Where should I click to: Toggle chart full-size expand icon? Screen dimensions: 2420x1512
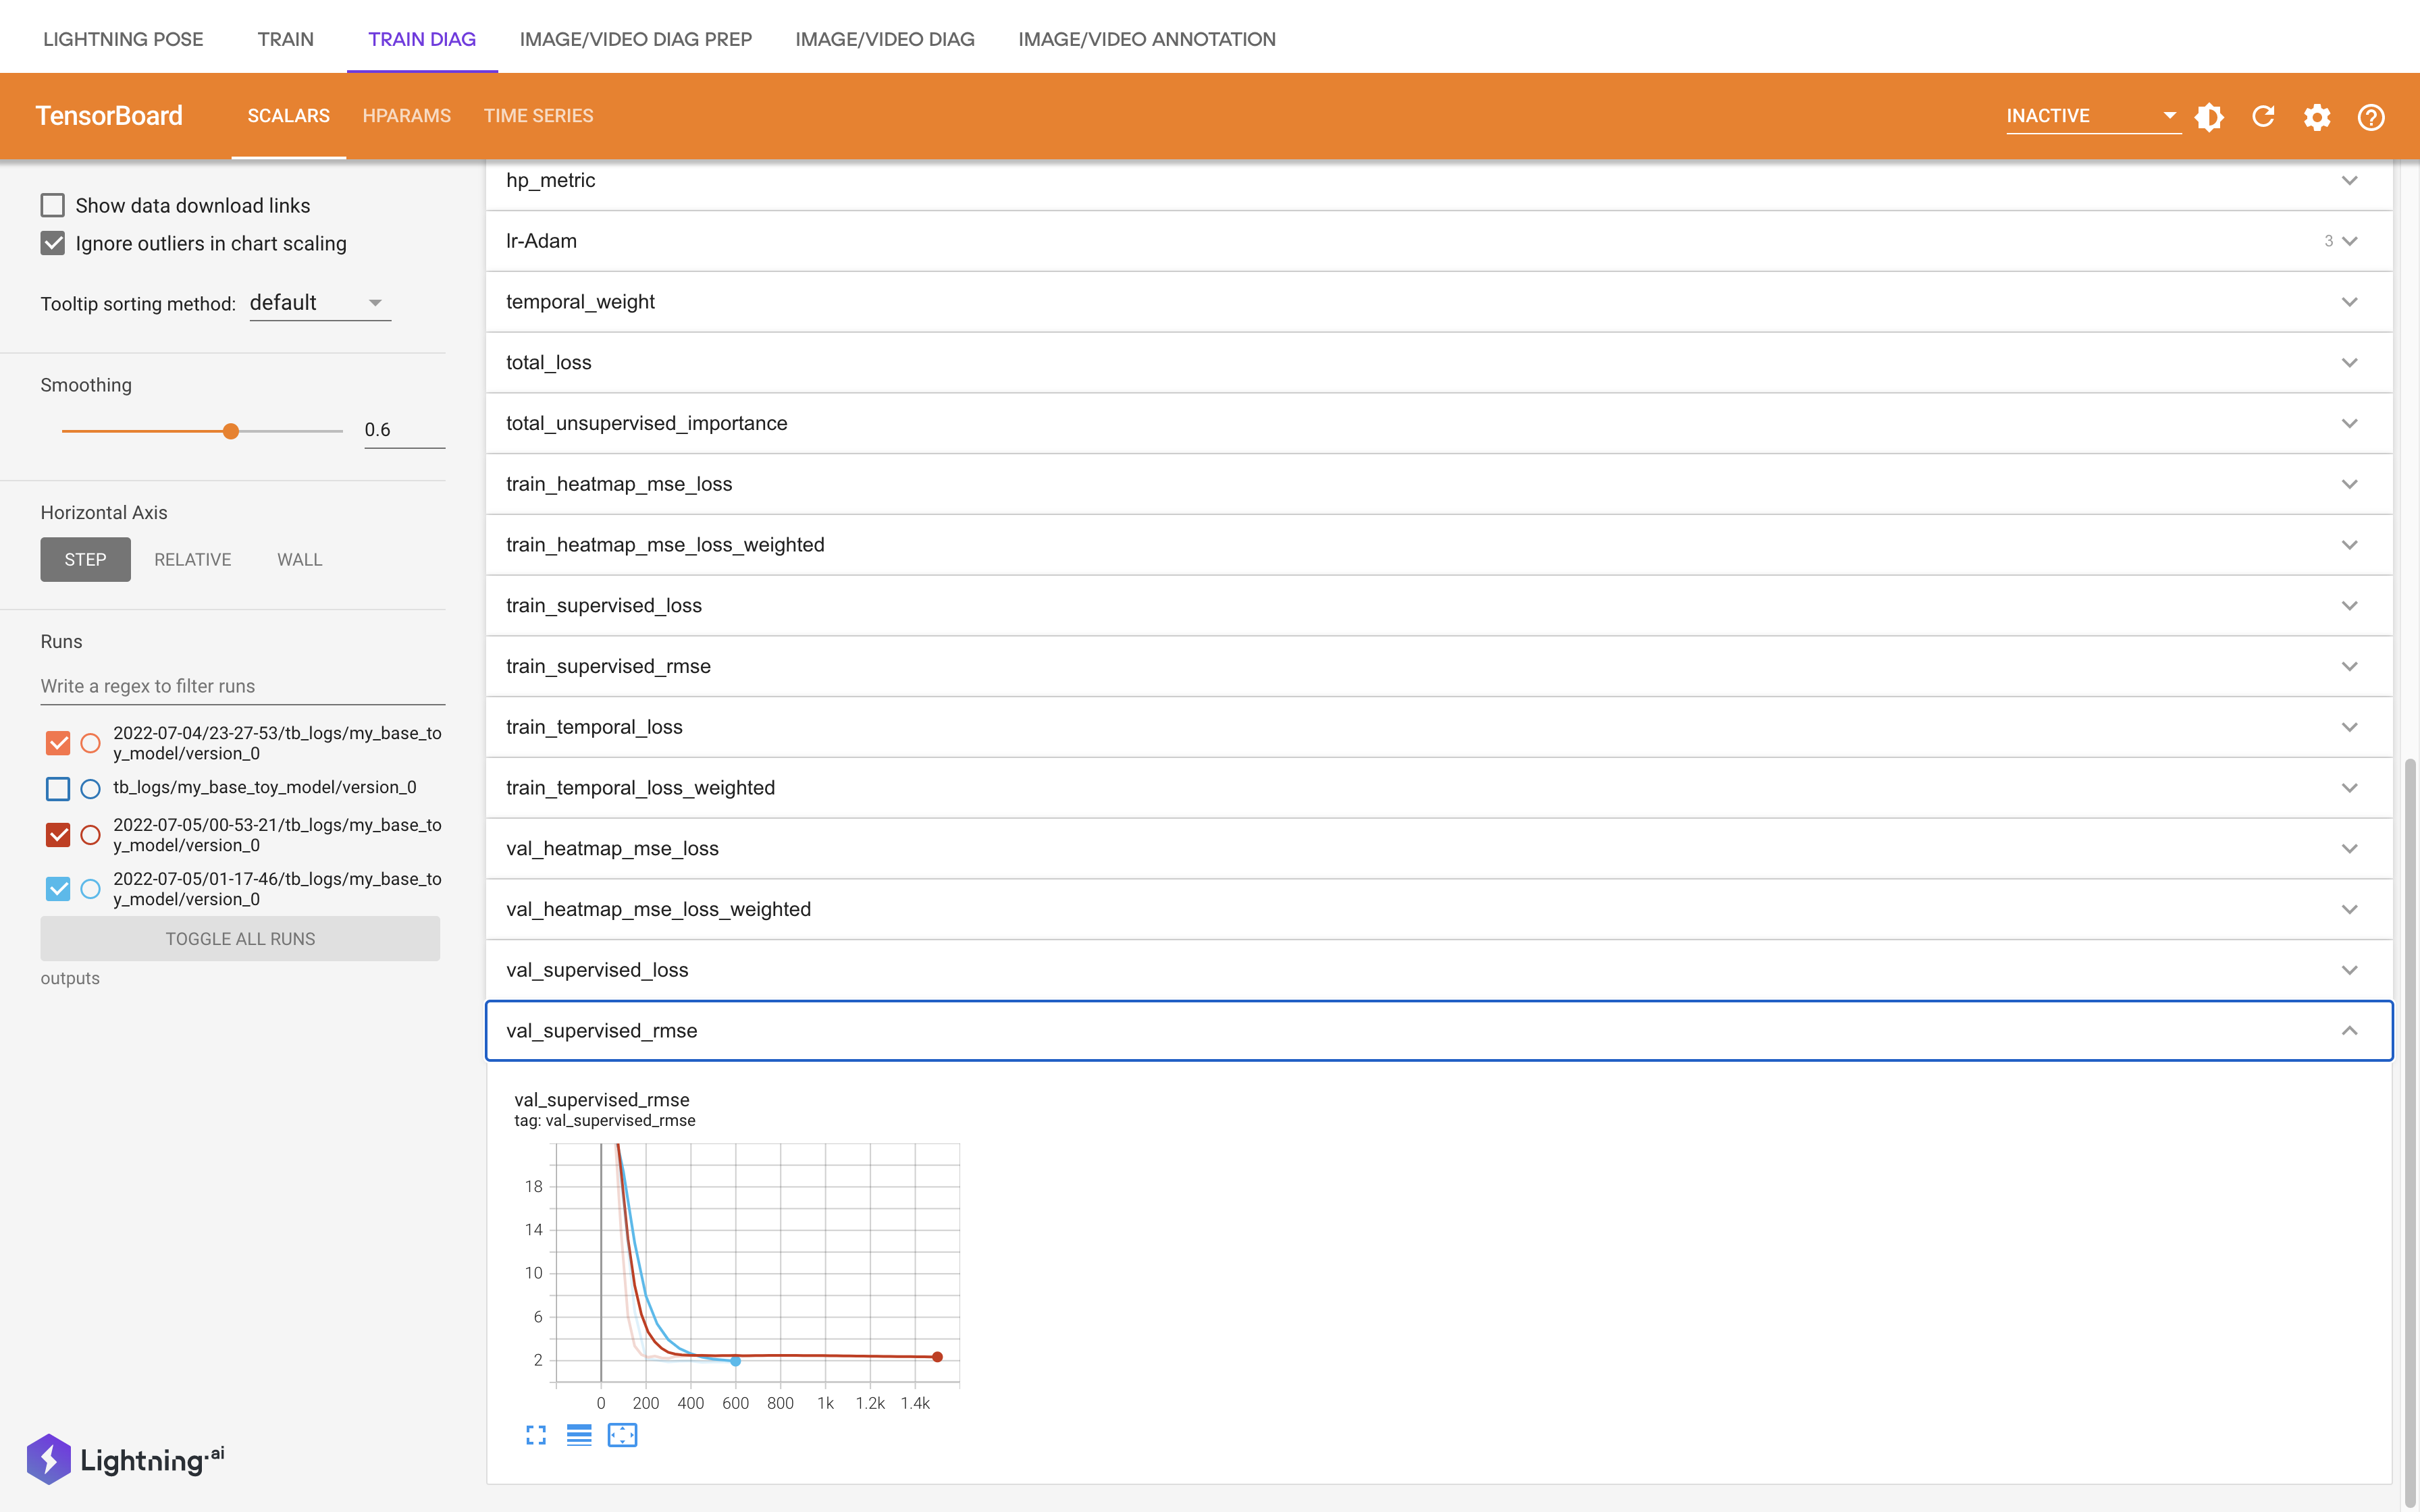(536, 1435)
